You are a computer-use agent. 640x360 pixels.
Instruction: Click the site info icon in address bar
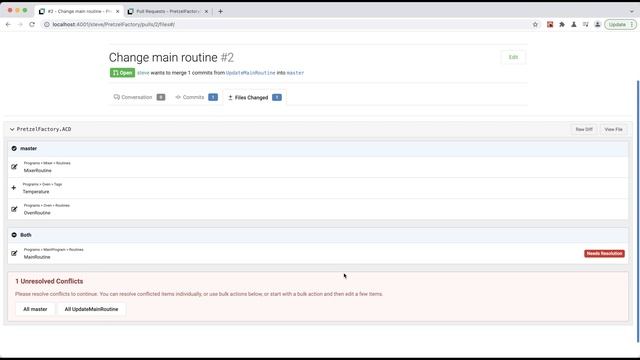click(47, 24)
